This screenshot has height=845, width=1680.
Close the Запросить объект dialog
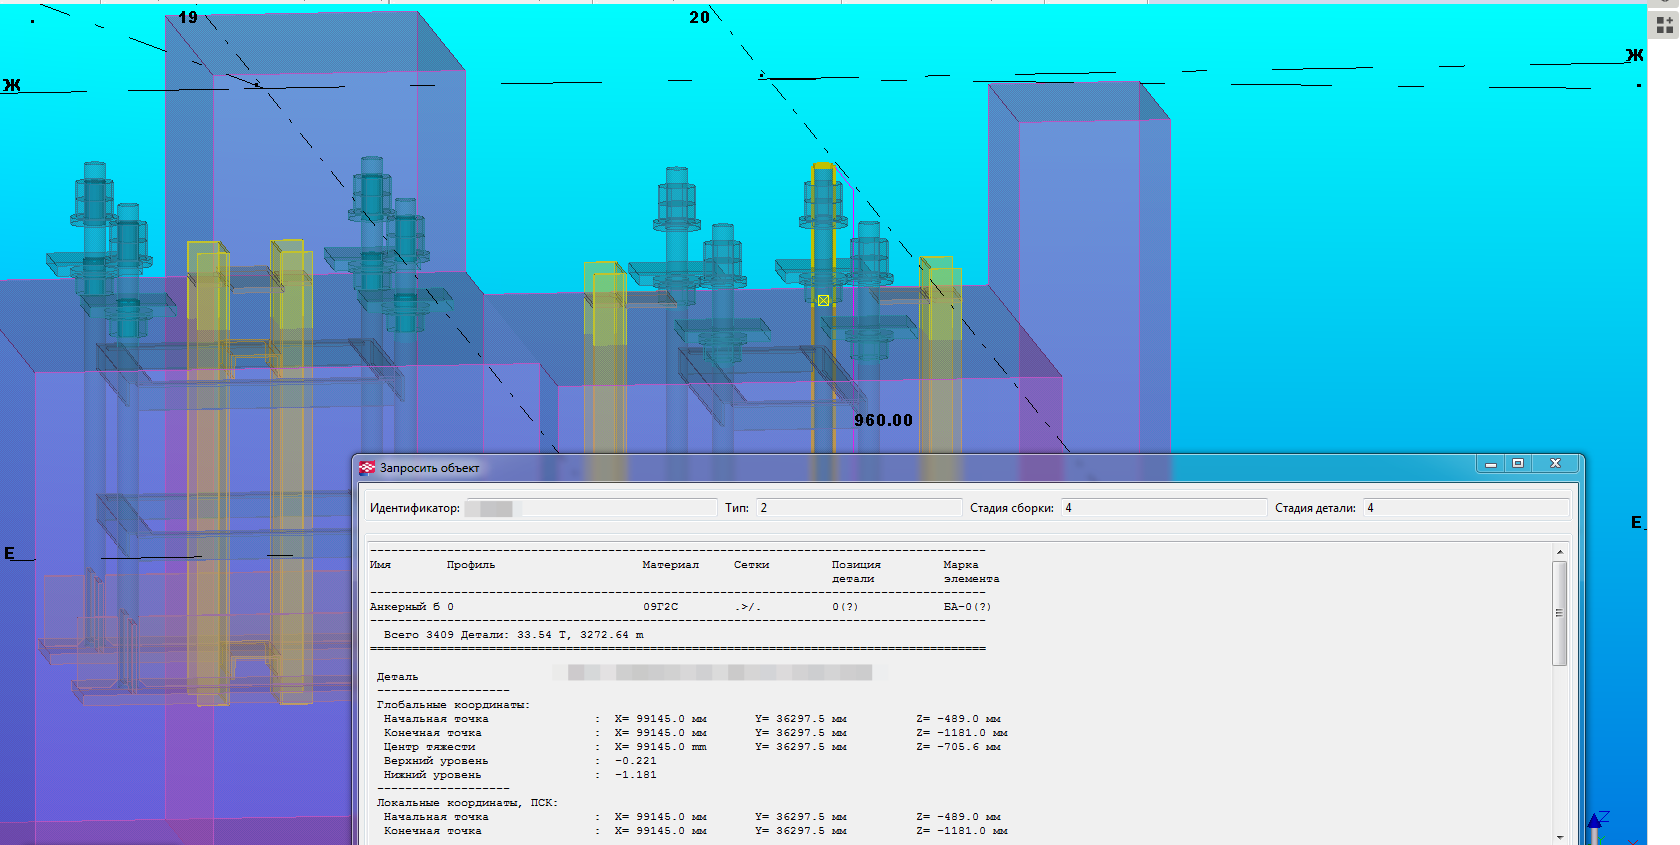pyautogui.click(x=1555, y=464)
